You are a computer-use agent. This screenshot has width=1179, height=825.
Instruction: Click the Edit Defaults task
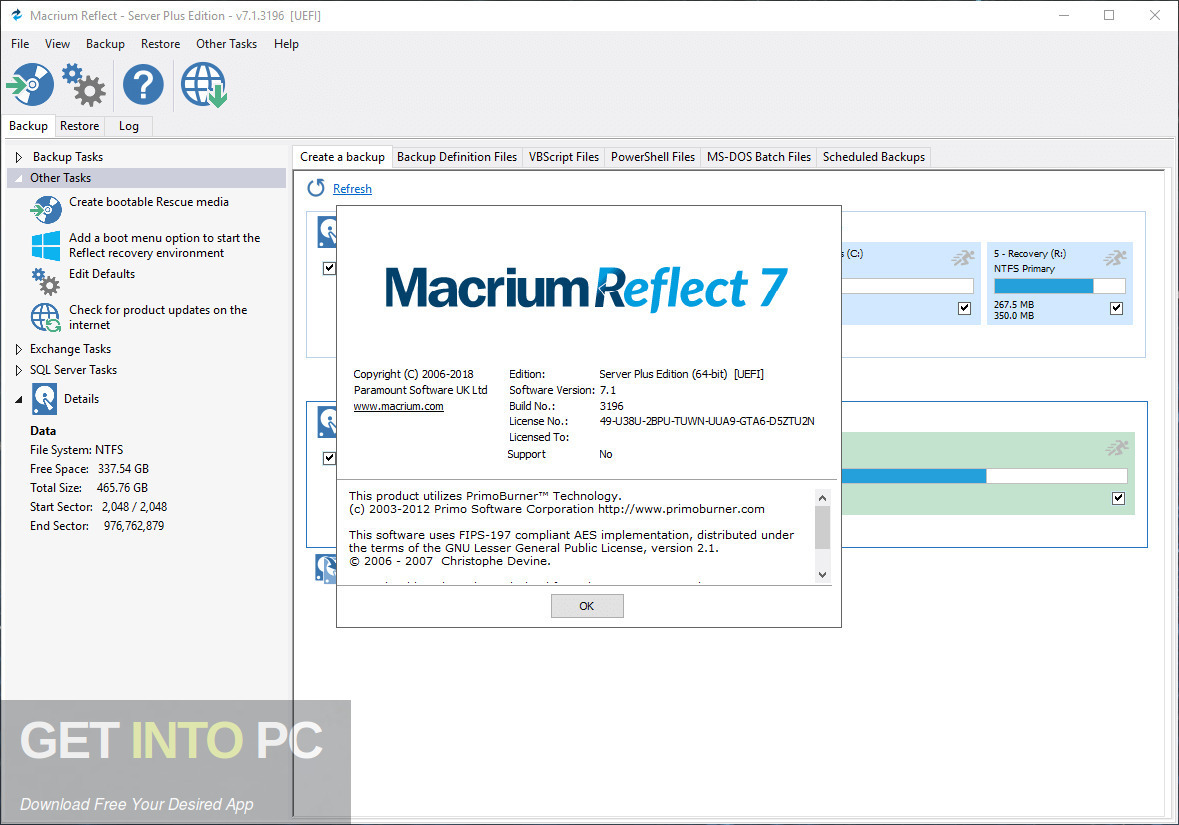click(x=102, y=274)
